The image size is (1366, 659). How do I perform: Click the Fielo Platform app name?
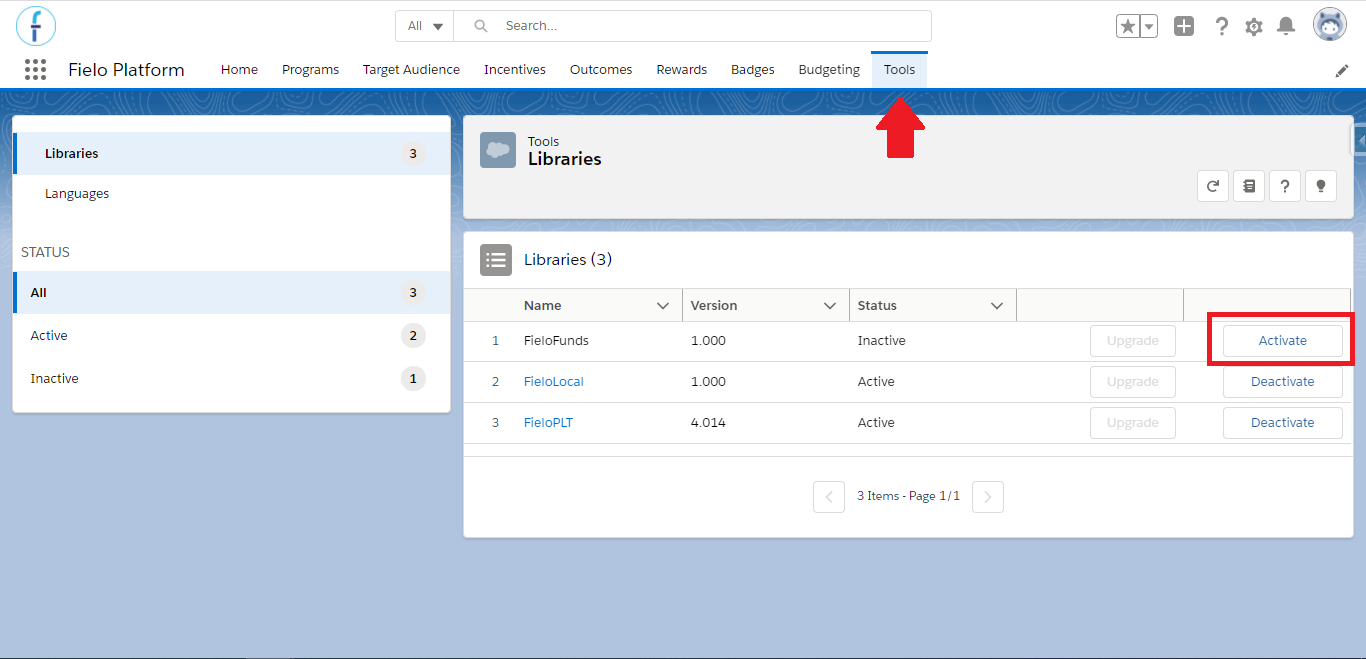(126, 70)
